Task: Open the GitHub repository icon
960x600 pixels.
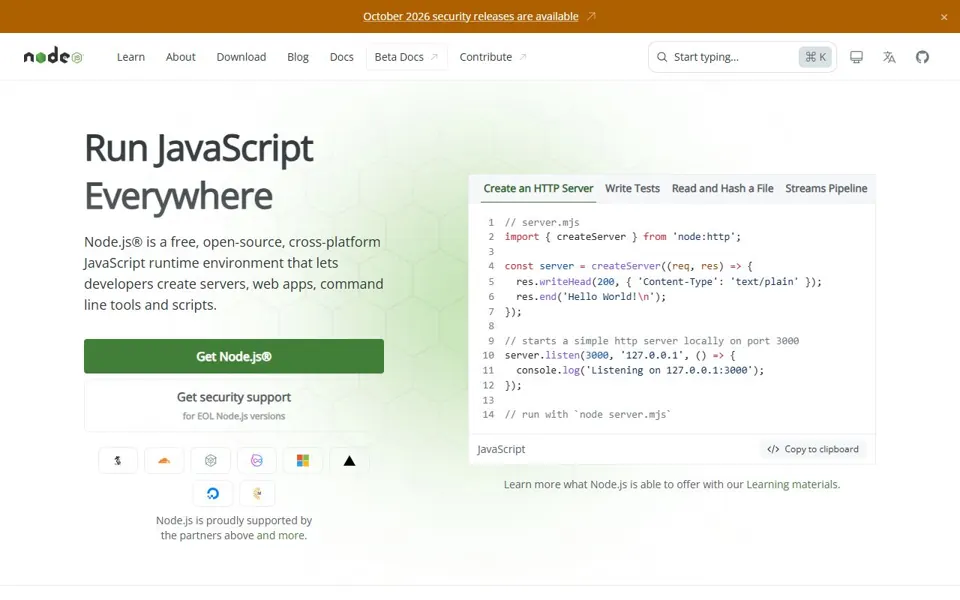Action: (x=922, y=57)
